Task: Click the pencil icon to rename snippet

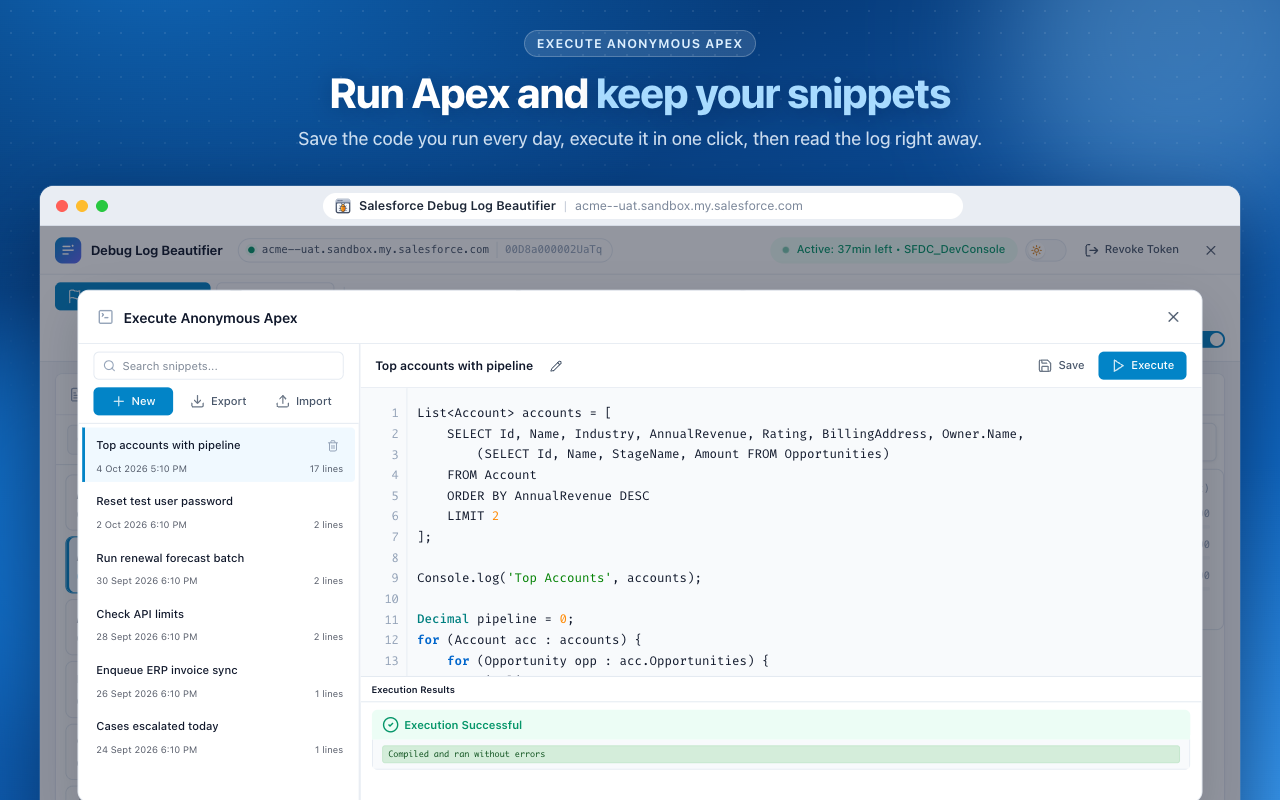Action: (556, 366)
